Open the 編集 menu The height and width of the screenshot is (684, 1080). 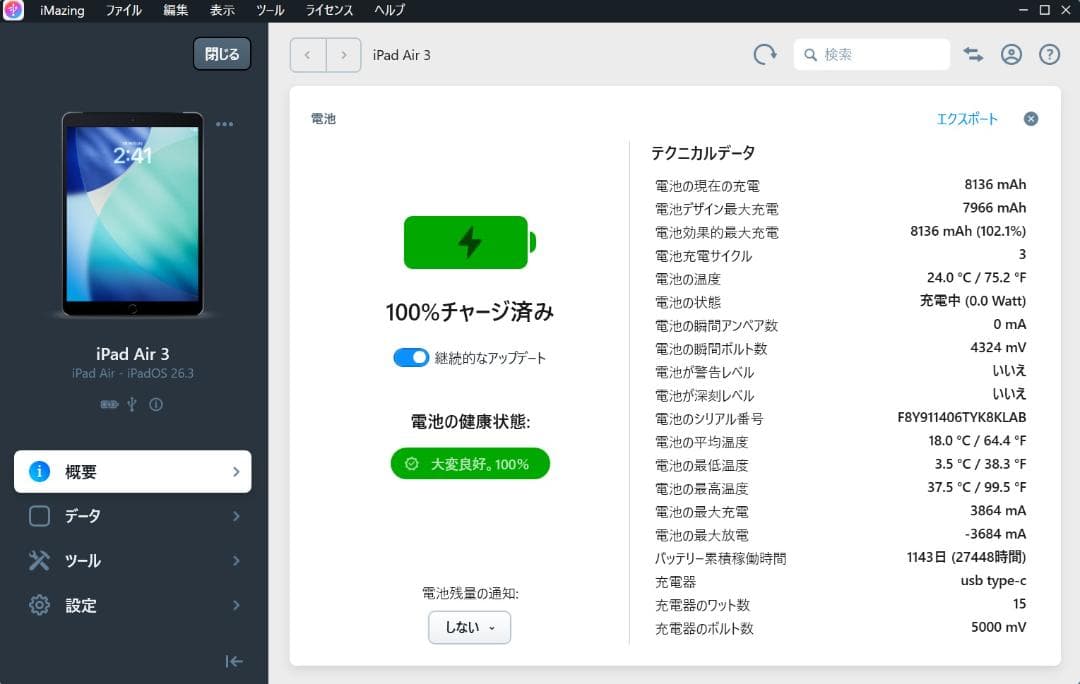tap(176, 10)
